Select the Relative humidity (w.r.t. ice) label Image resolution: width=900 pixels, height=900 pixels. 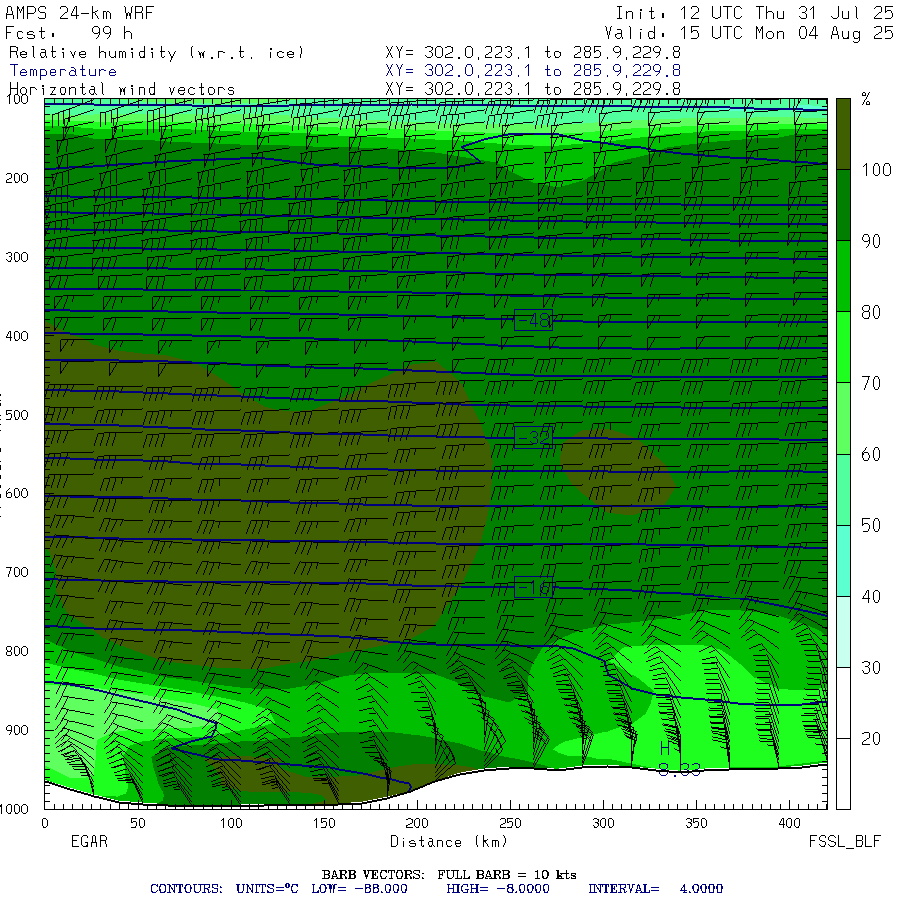(156, 53)
